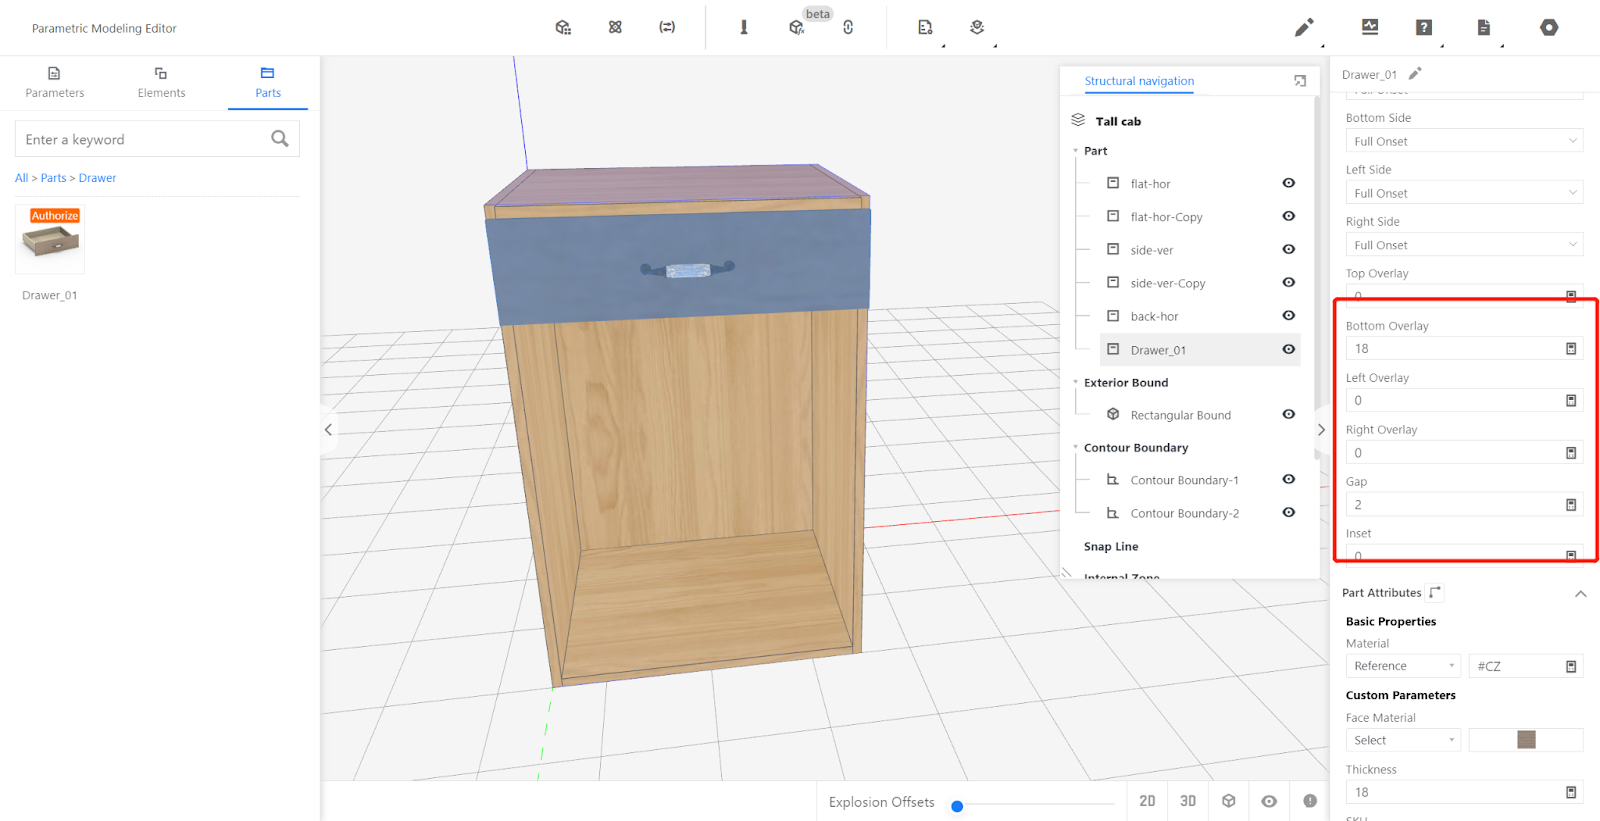
Task: Open the Bottom Side dropdown
Action: click(x=1464, y=141)
